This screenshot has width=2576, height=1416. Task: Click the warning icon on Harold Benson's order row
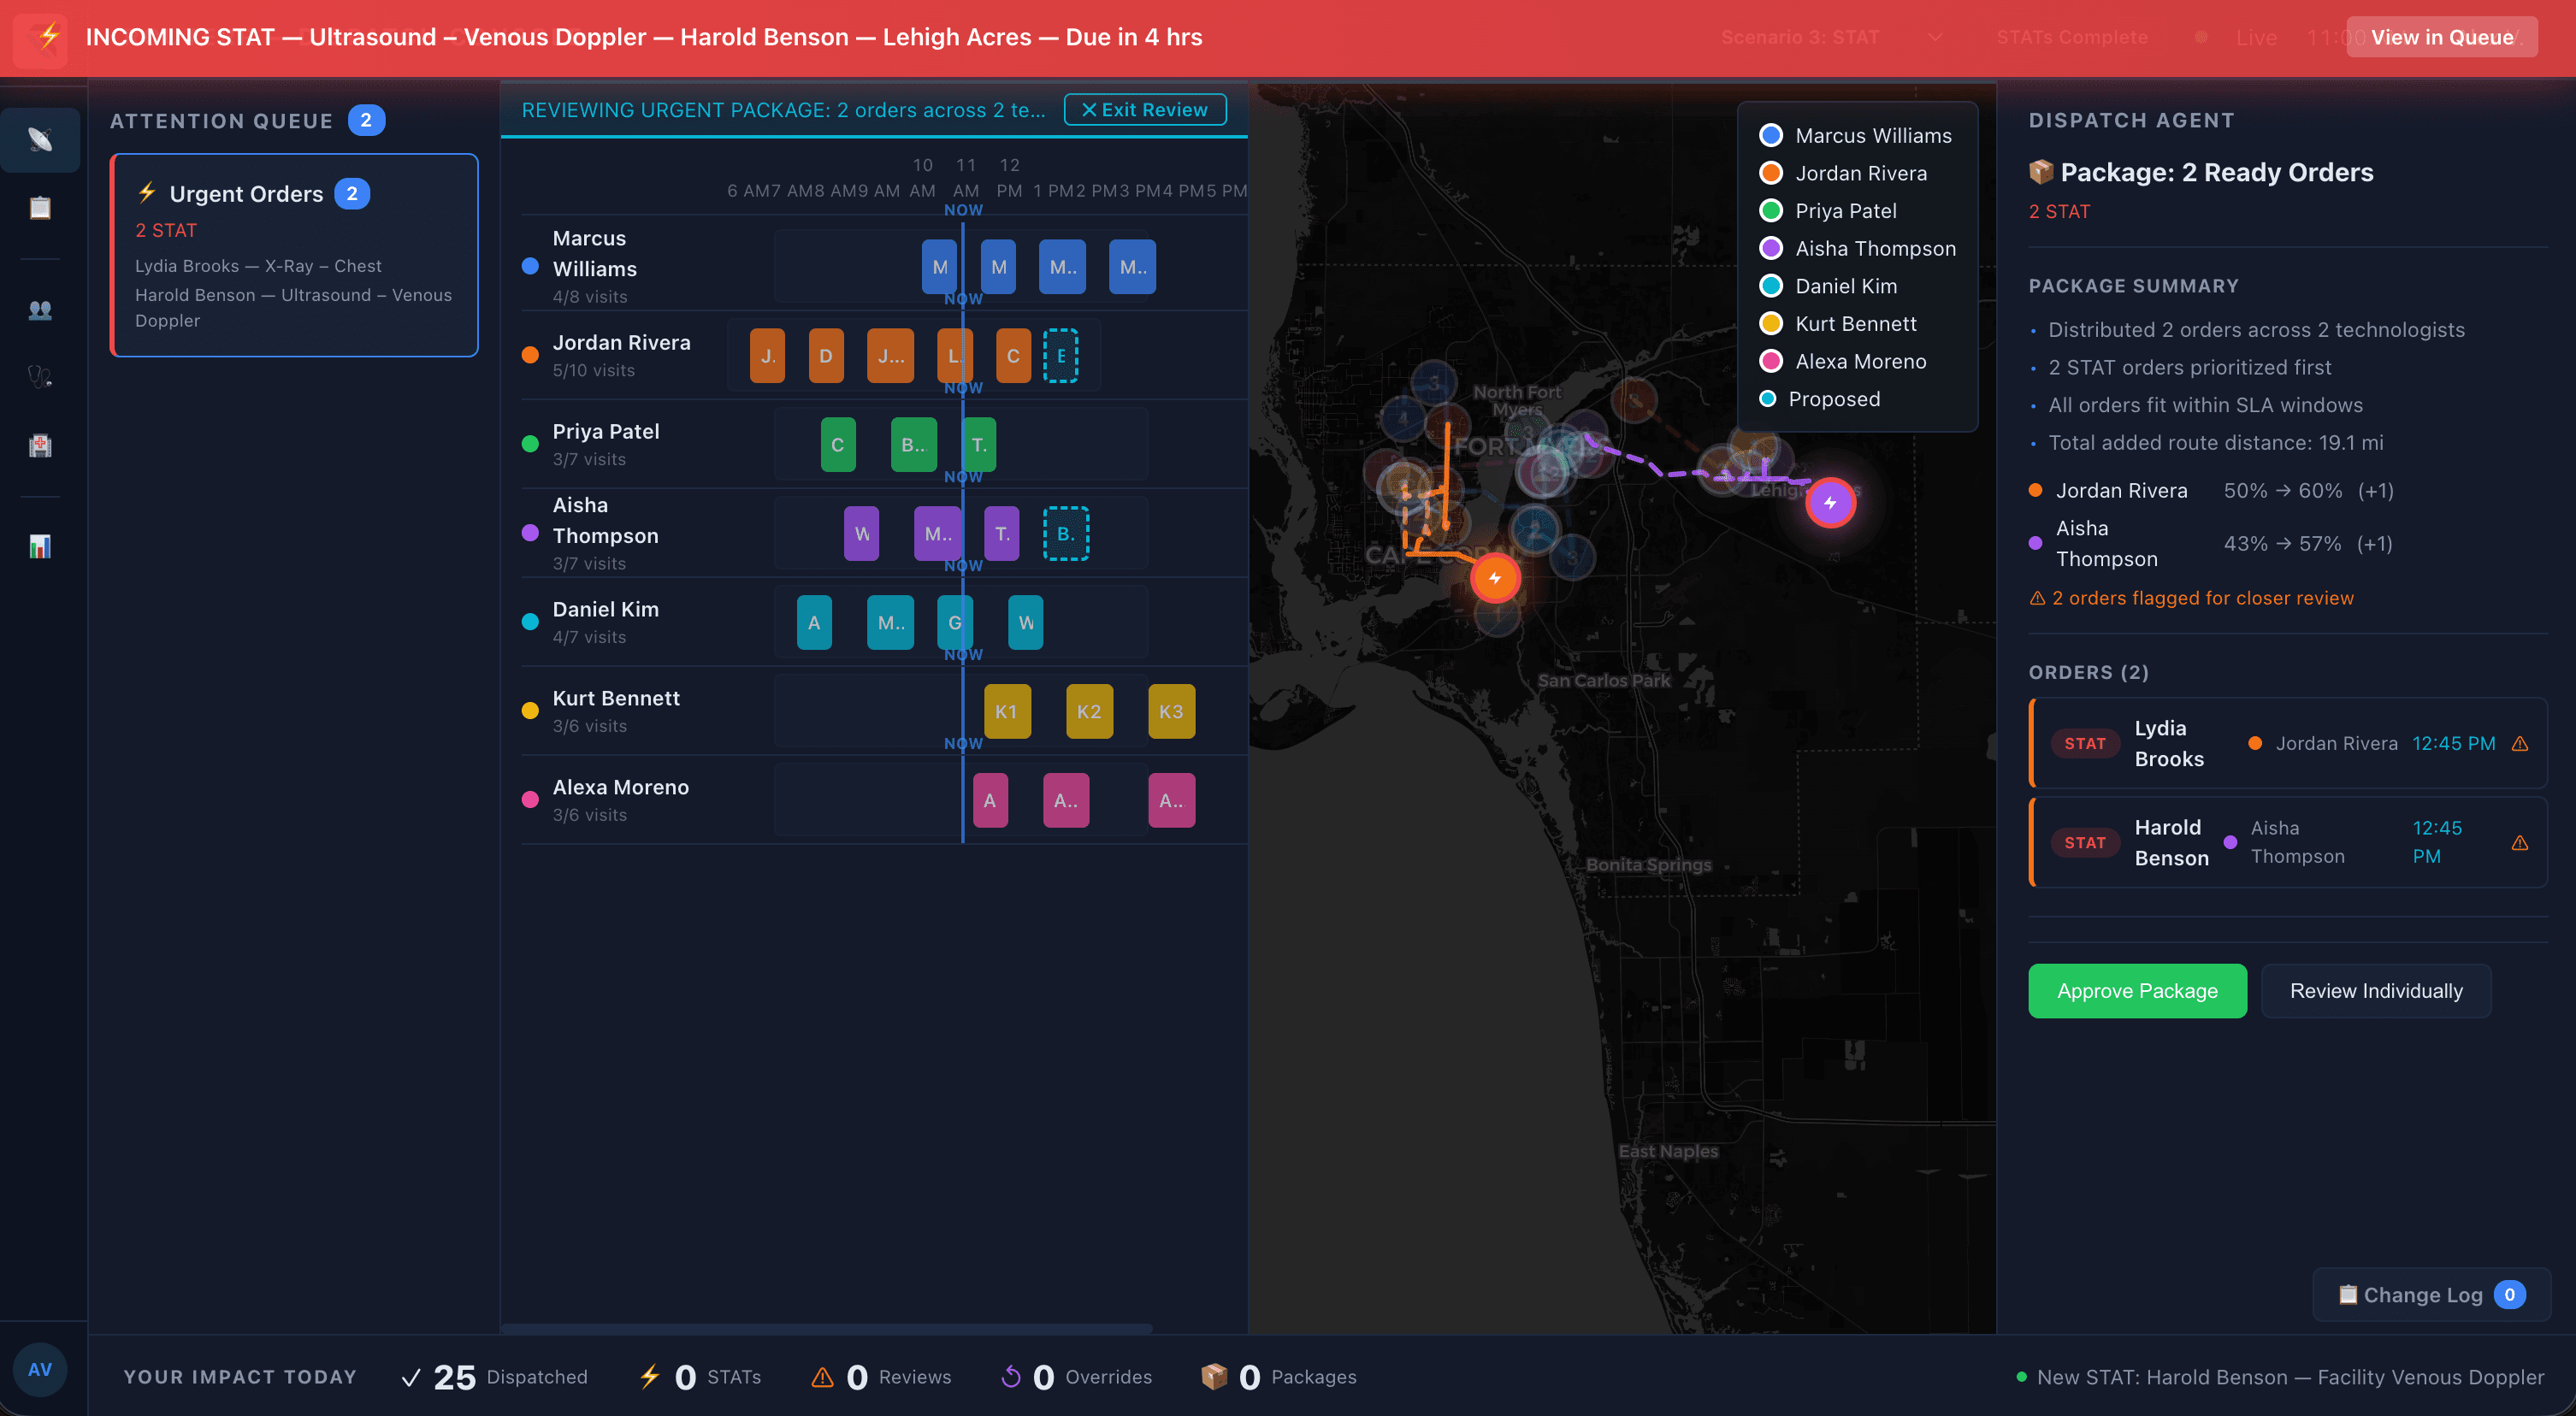click(2519, 842)
